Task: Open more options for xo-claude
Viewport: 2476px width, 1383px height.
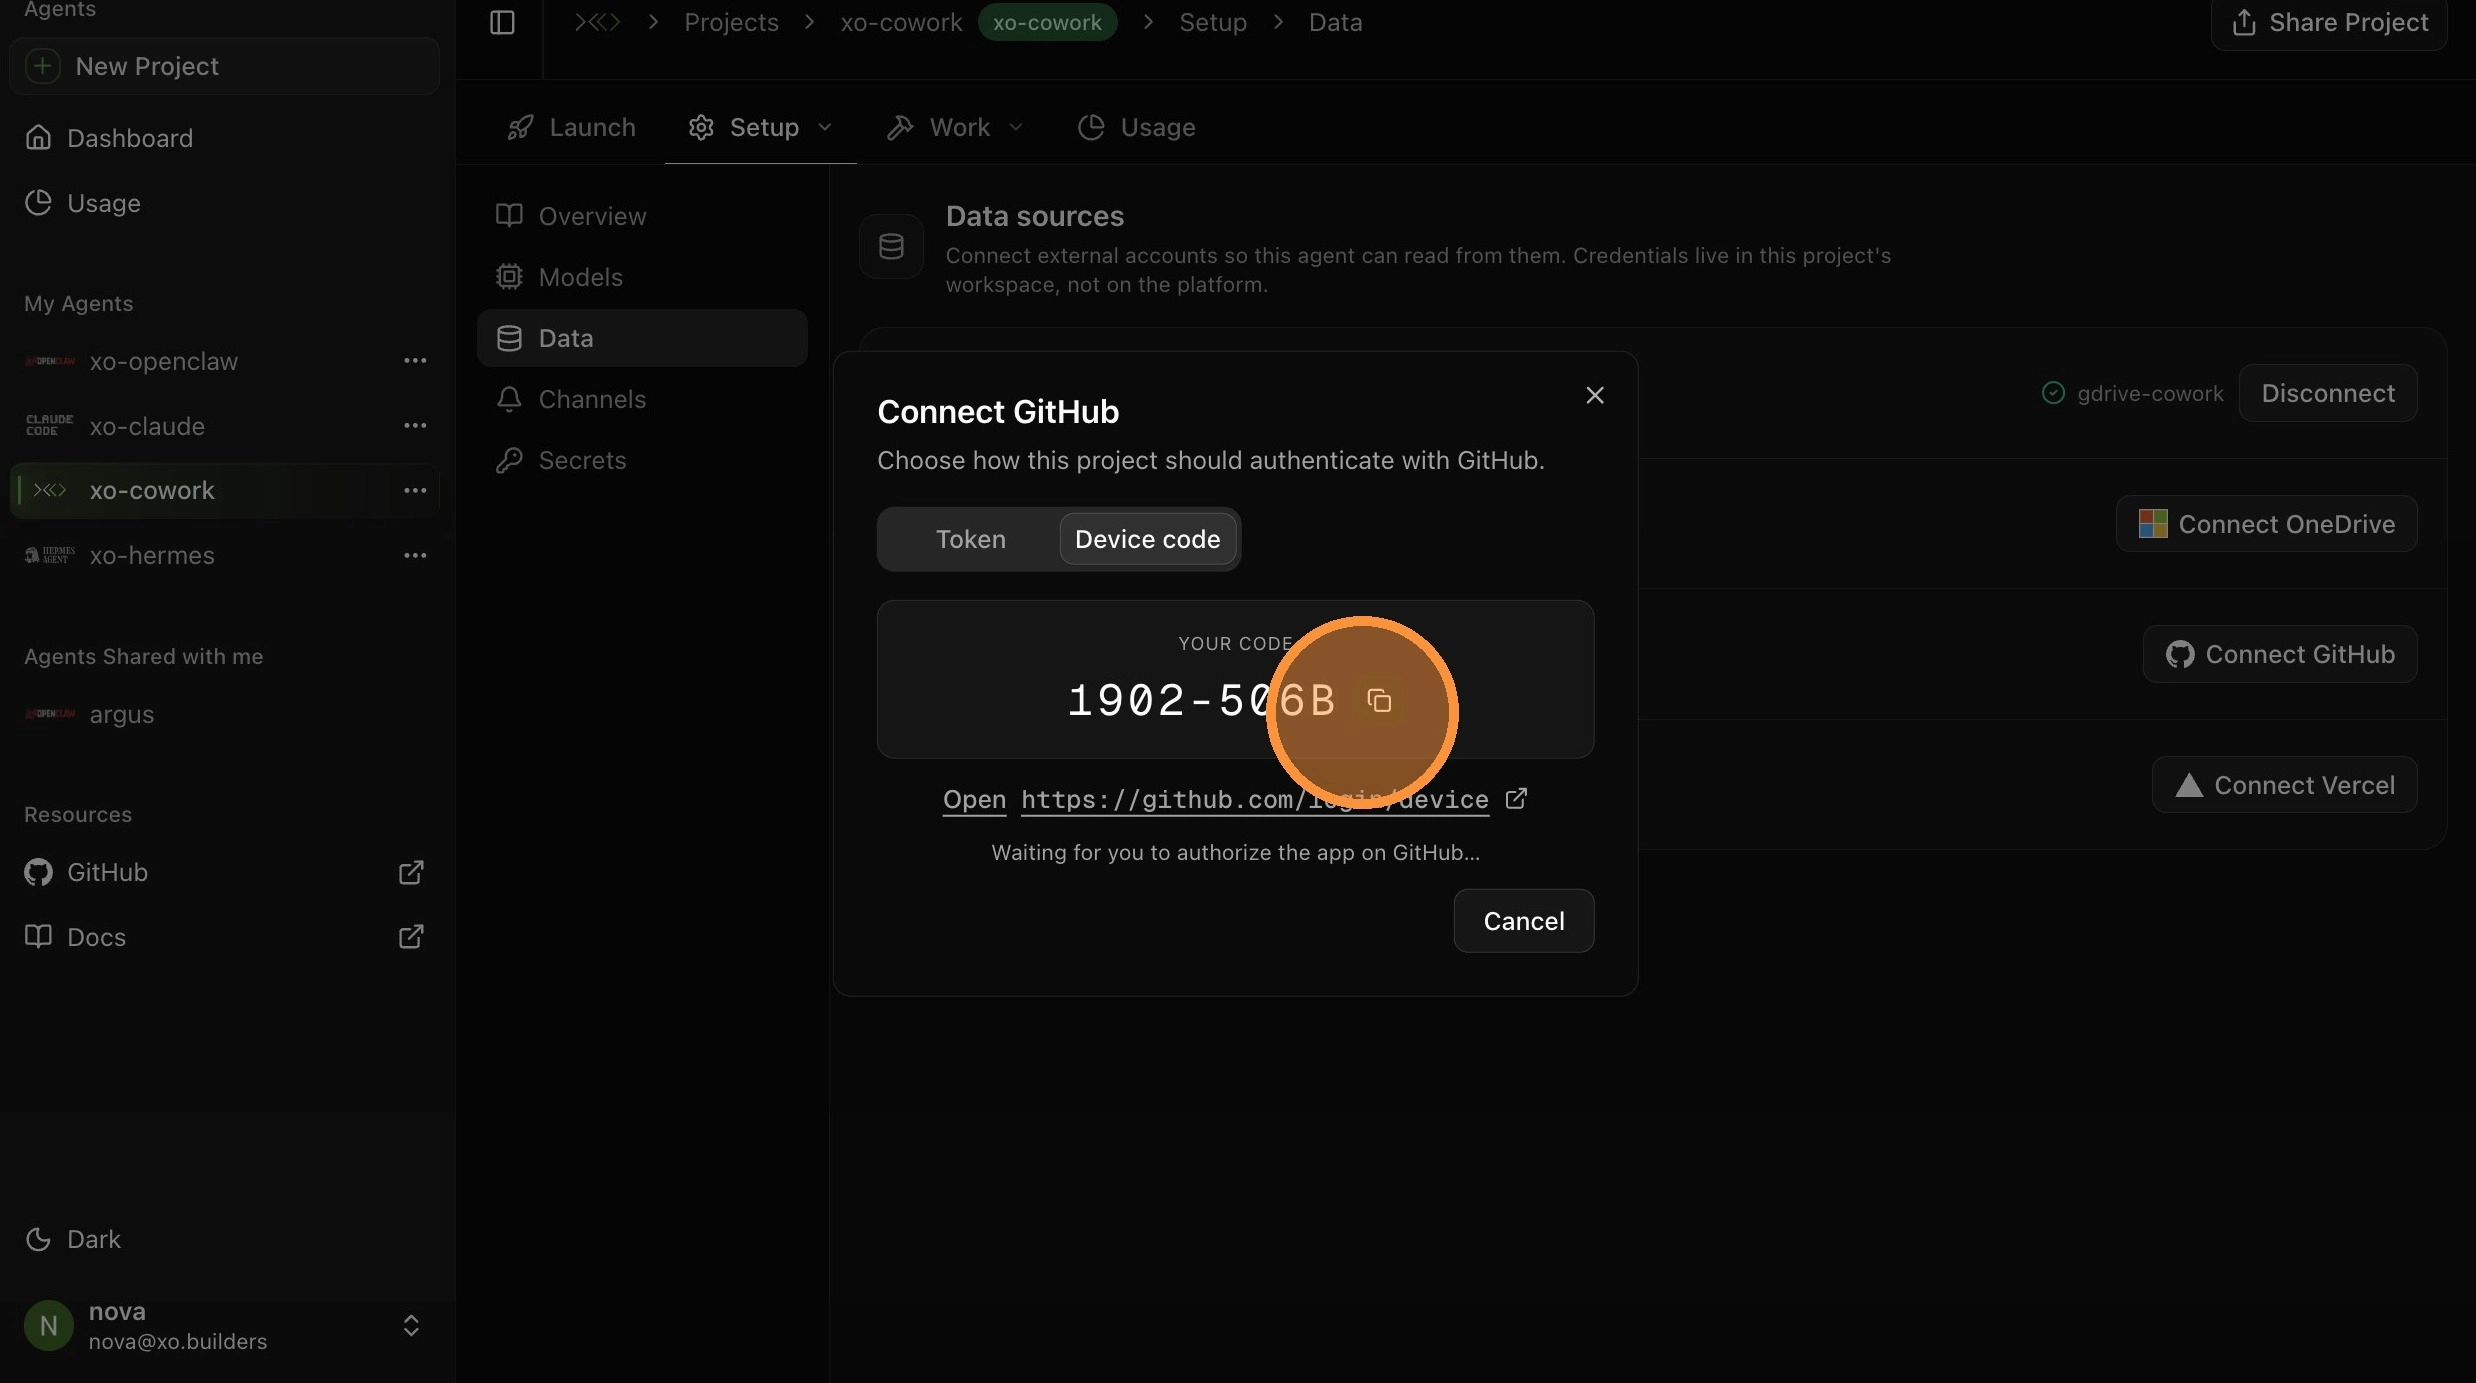Action: click(x=415, y=425)
